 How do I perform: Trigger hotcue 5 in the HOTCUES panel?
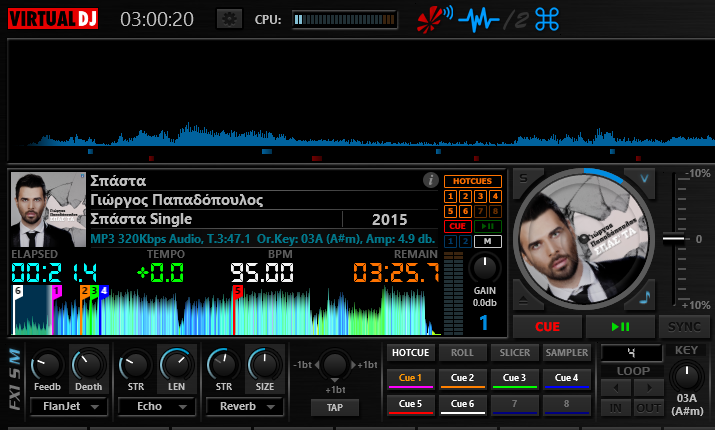[451, 211]
